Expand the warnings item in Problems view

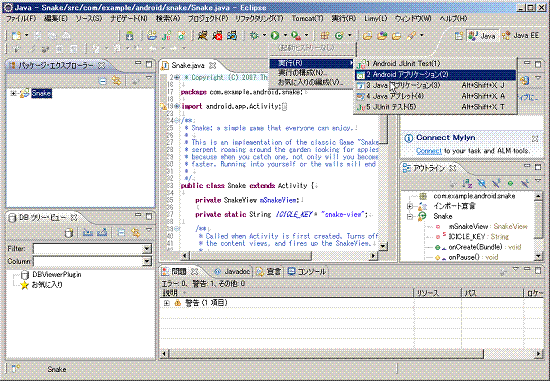167,303
